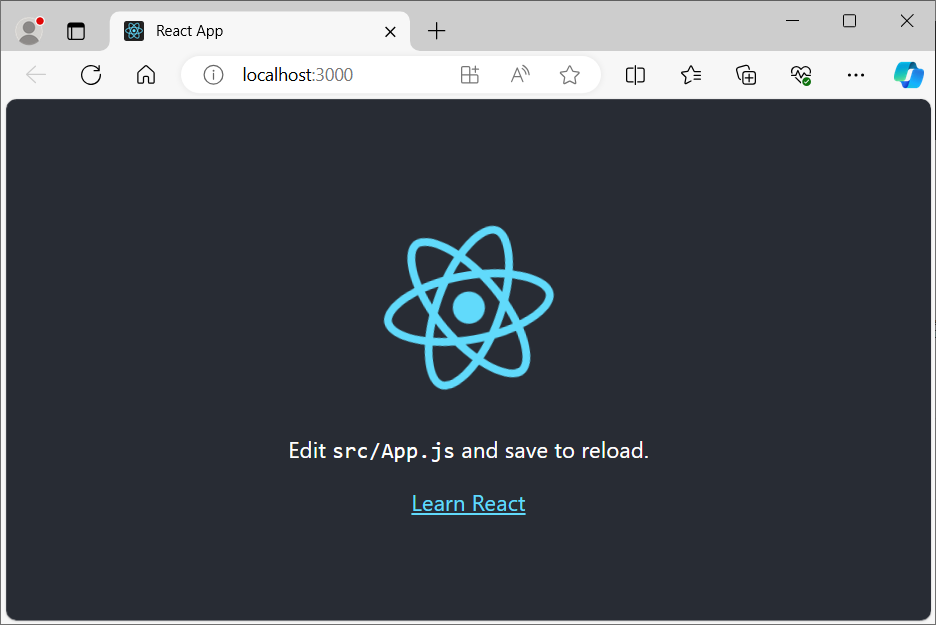Close the React App tab
936x625 pixels.
(x=390, y=32)
